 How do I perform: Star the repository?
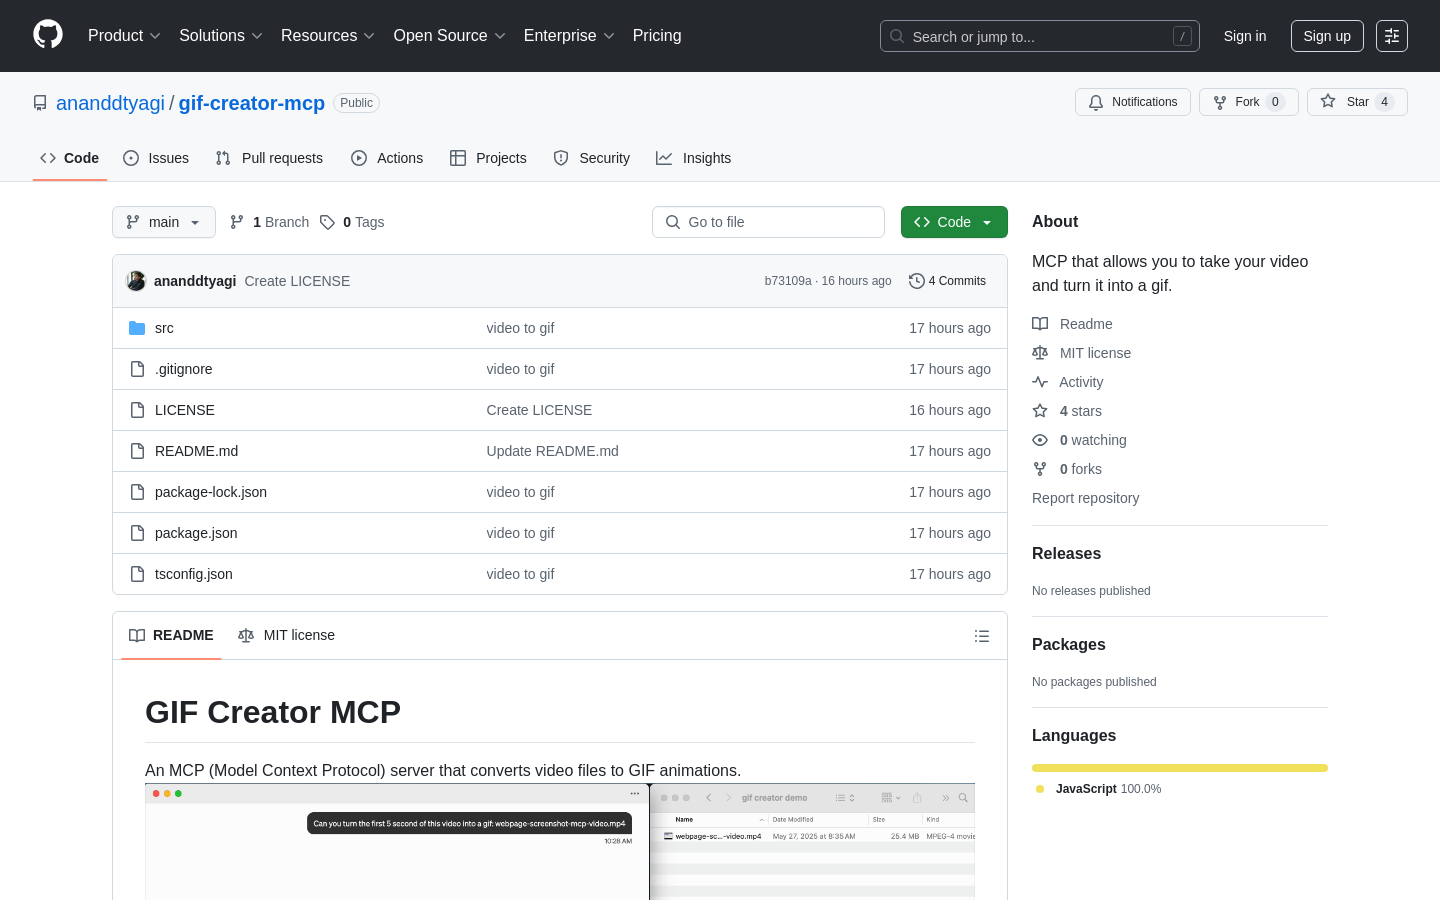pyautogui.click(x=1357, y=102)
